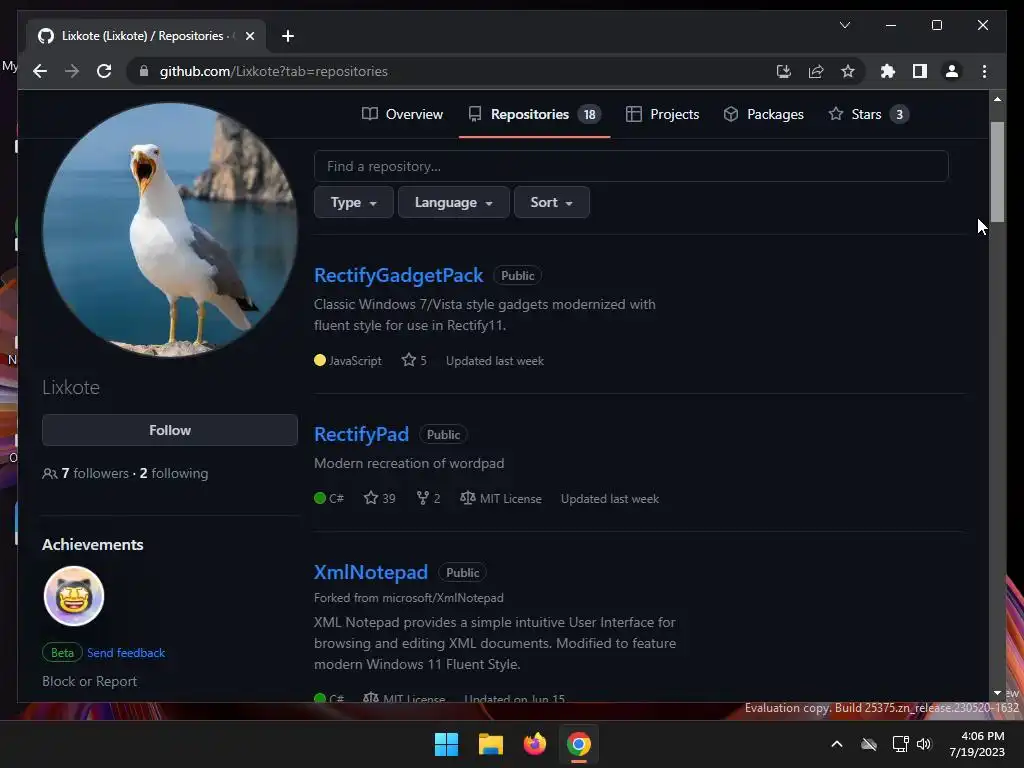Open the tab search chevron
Screen dimensions: 1024x768
tap(844, 25)
